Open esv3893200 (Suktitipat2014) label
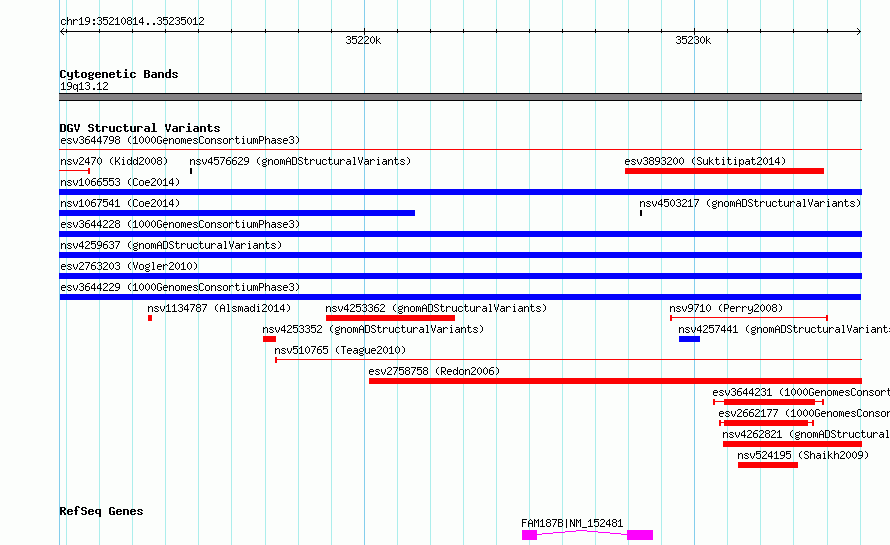 point(705,161)
